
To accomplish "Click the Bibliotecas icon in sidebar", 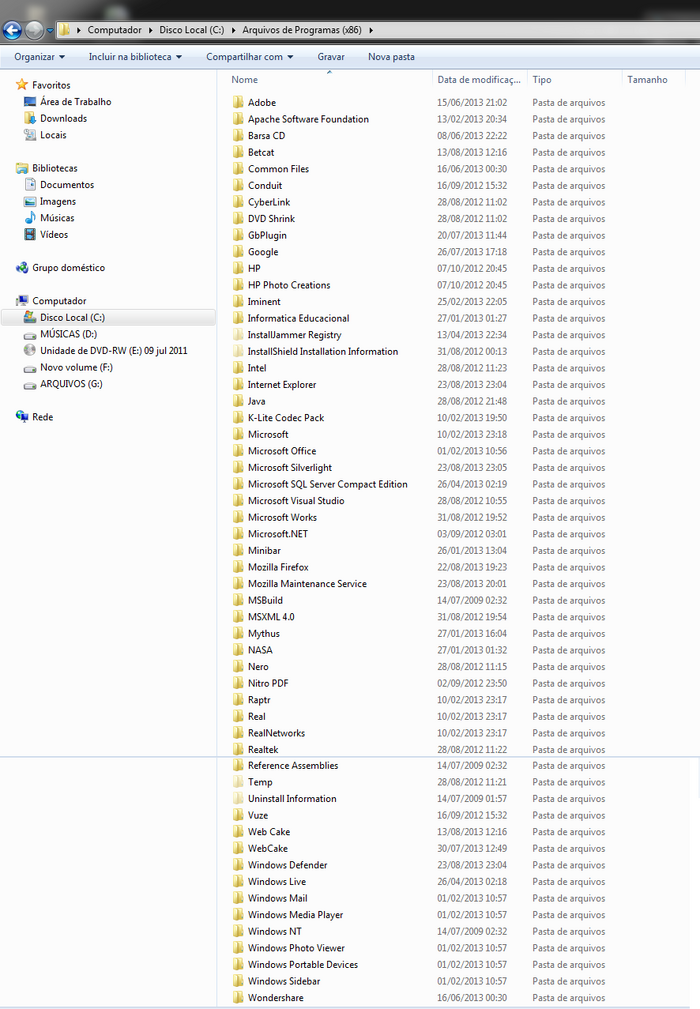I will pyautogui.click(x=22, y=168).
